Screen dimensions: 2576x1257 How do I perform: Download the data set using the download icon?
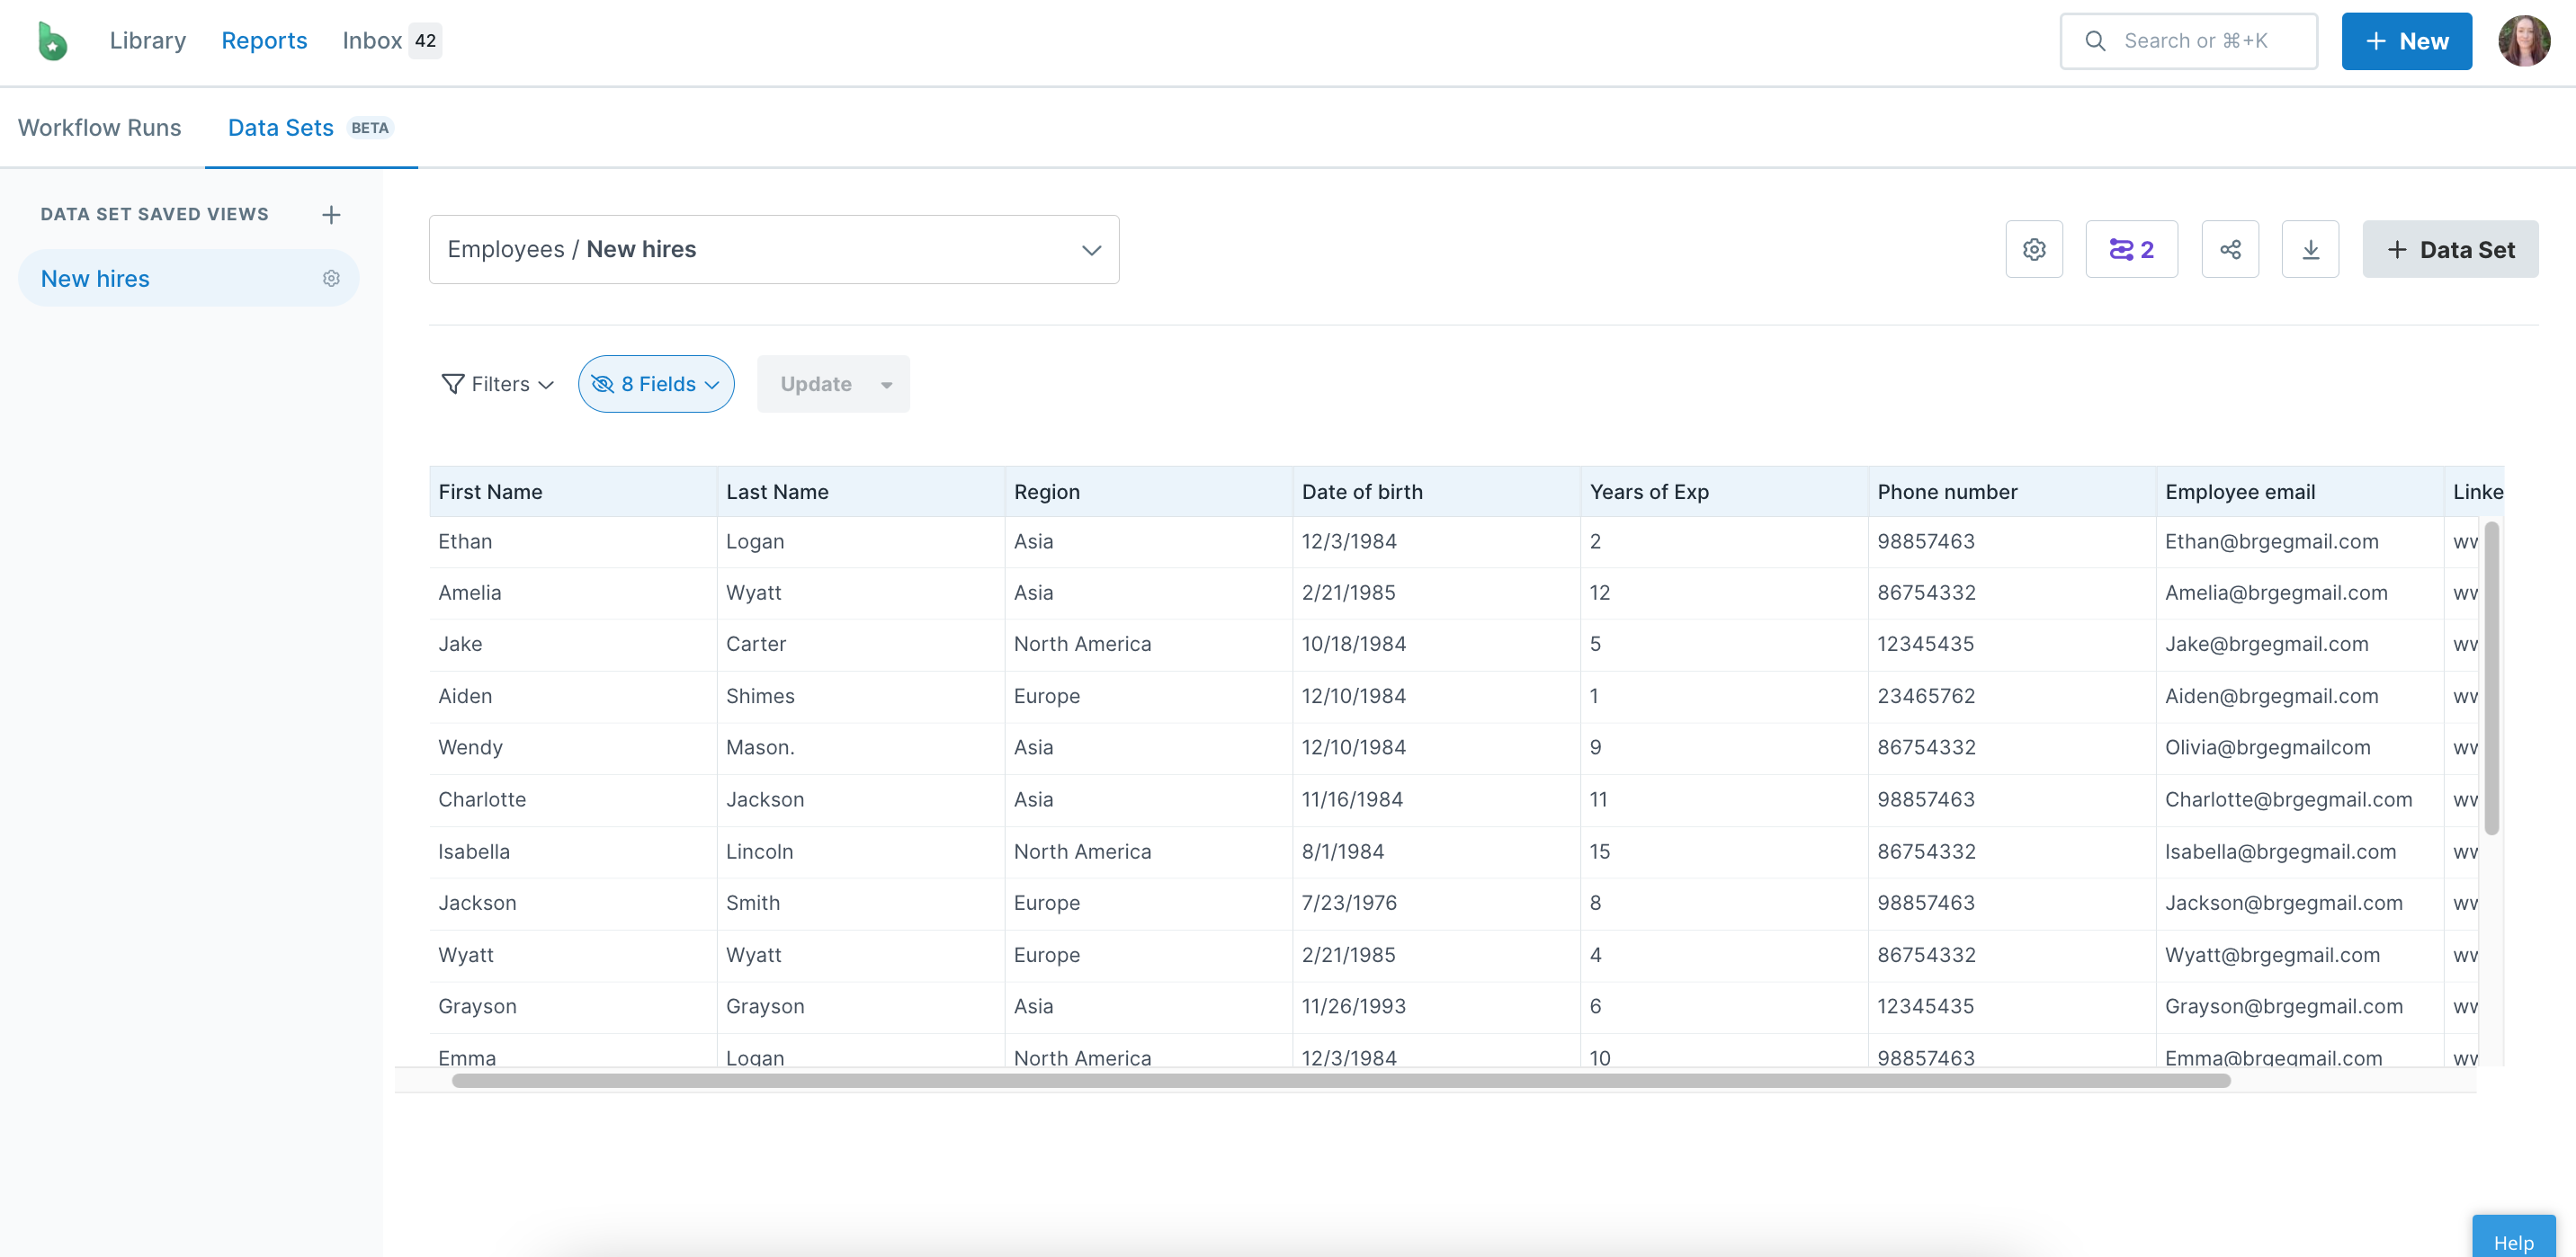pos(2310,249)
